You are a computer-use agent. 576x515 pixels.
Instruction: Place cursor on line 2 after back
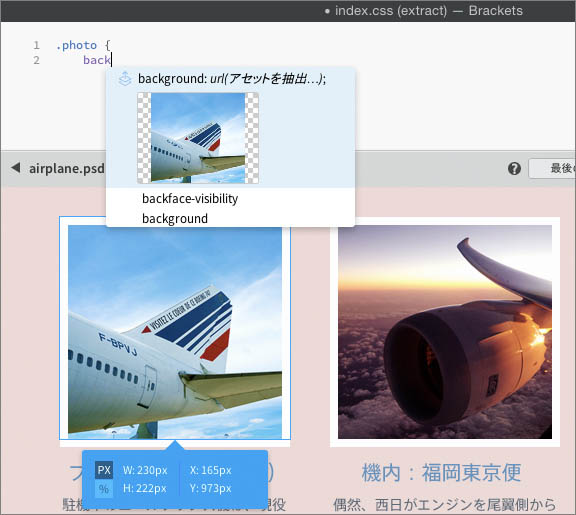tap(111, 60)
